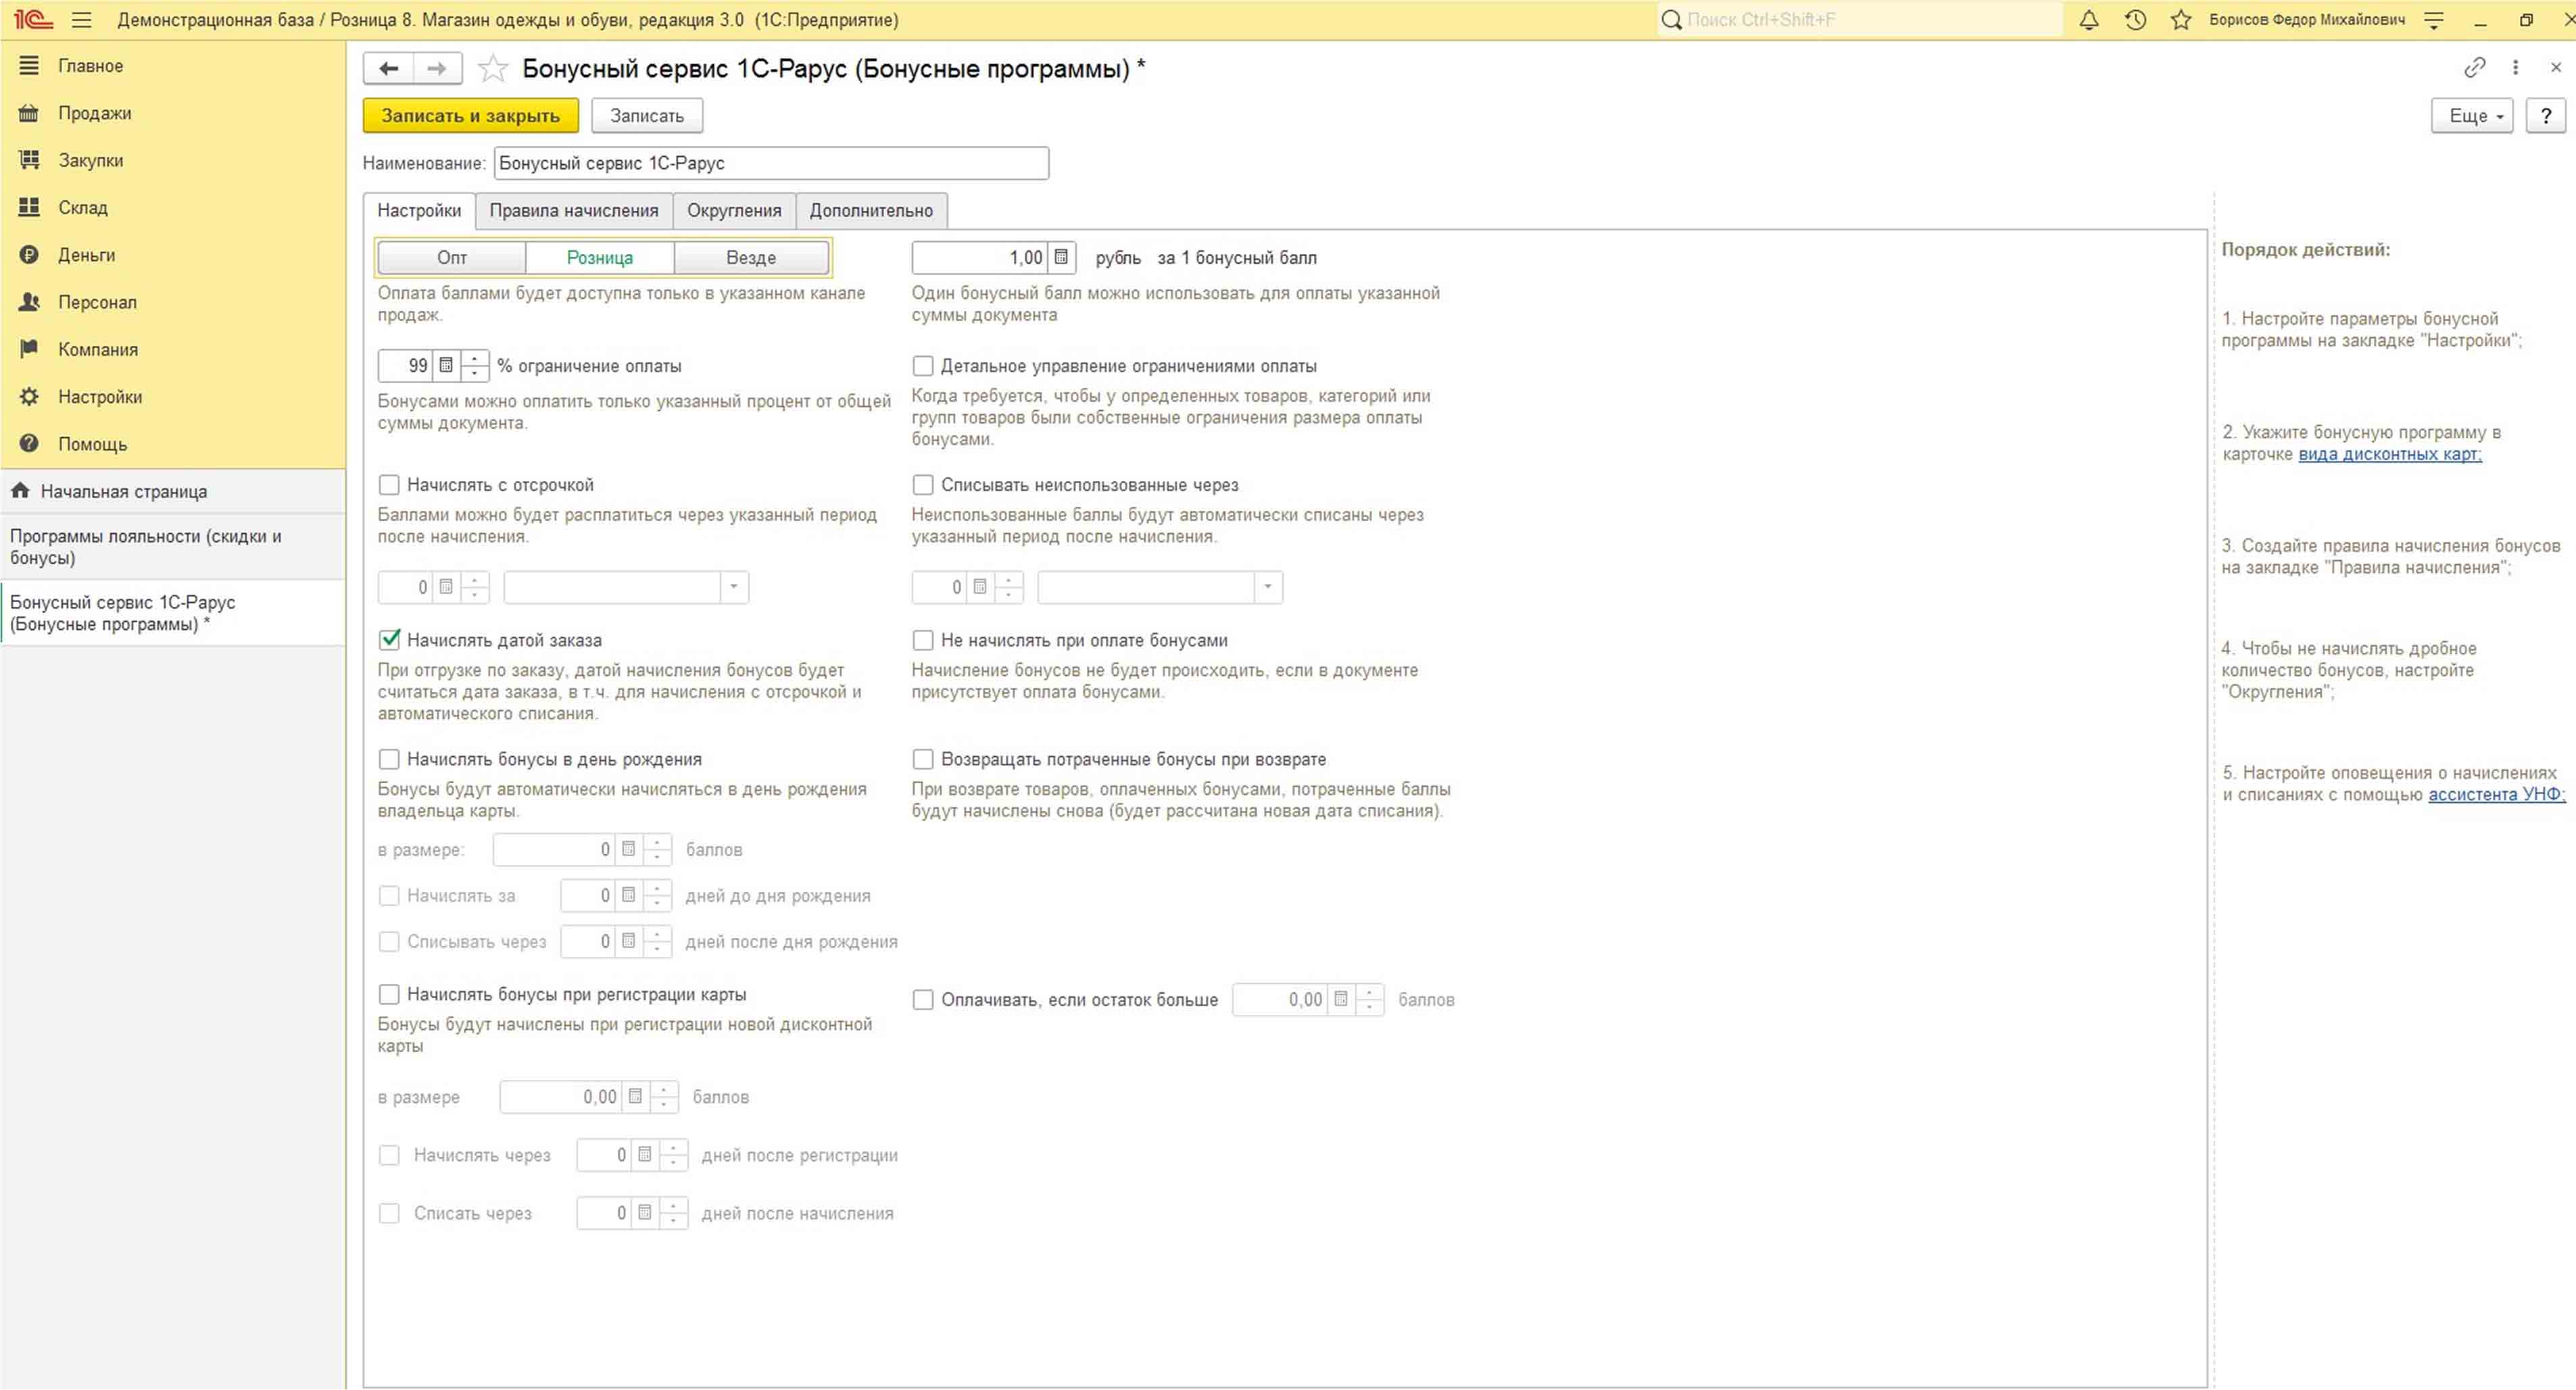Open service settings icon next to username
The width and height of the screenshot is (2576, 1390).
pos(2434,20)
